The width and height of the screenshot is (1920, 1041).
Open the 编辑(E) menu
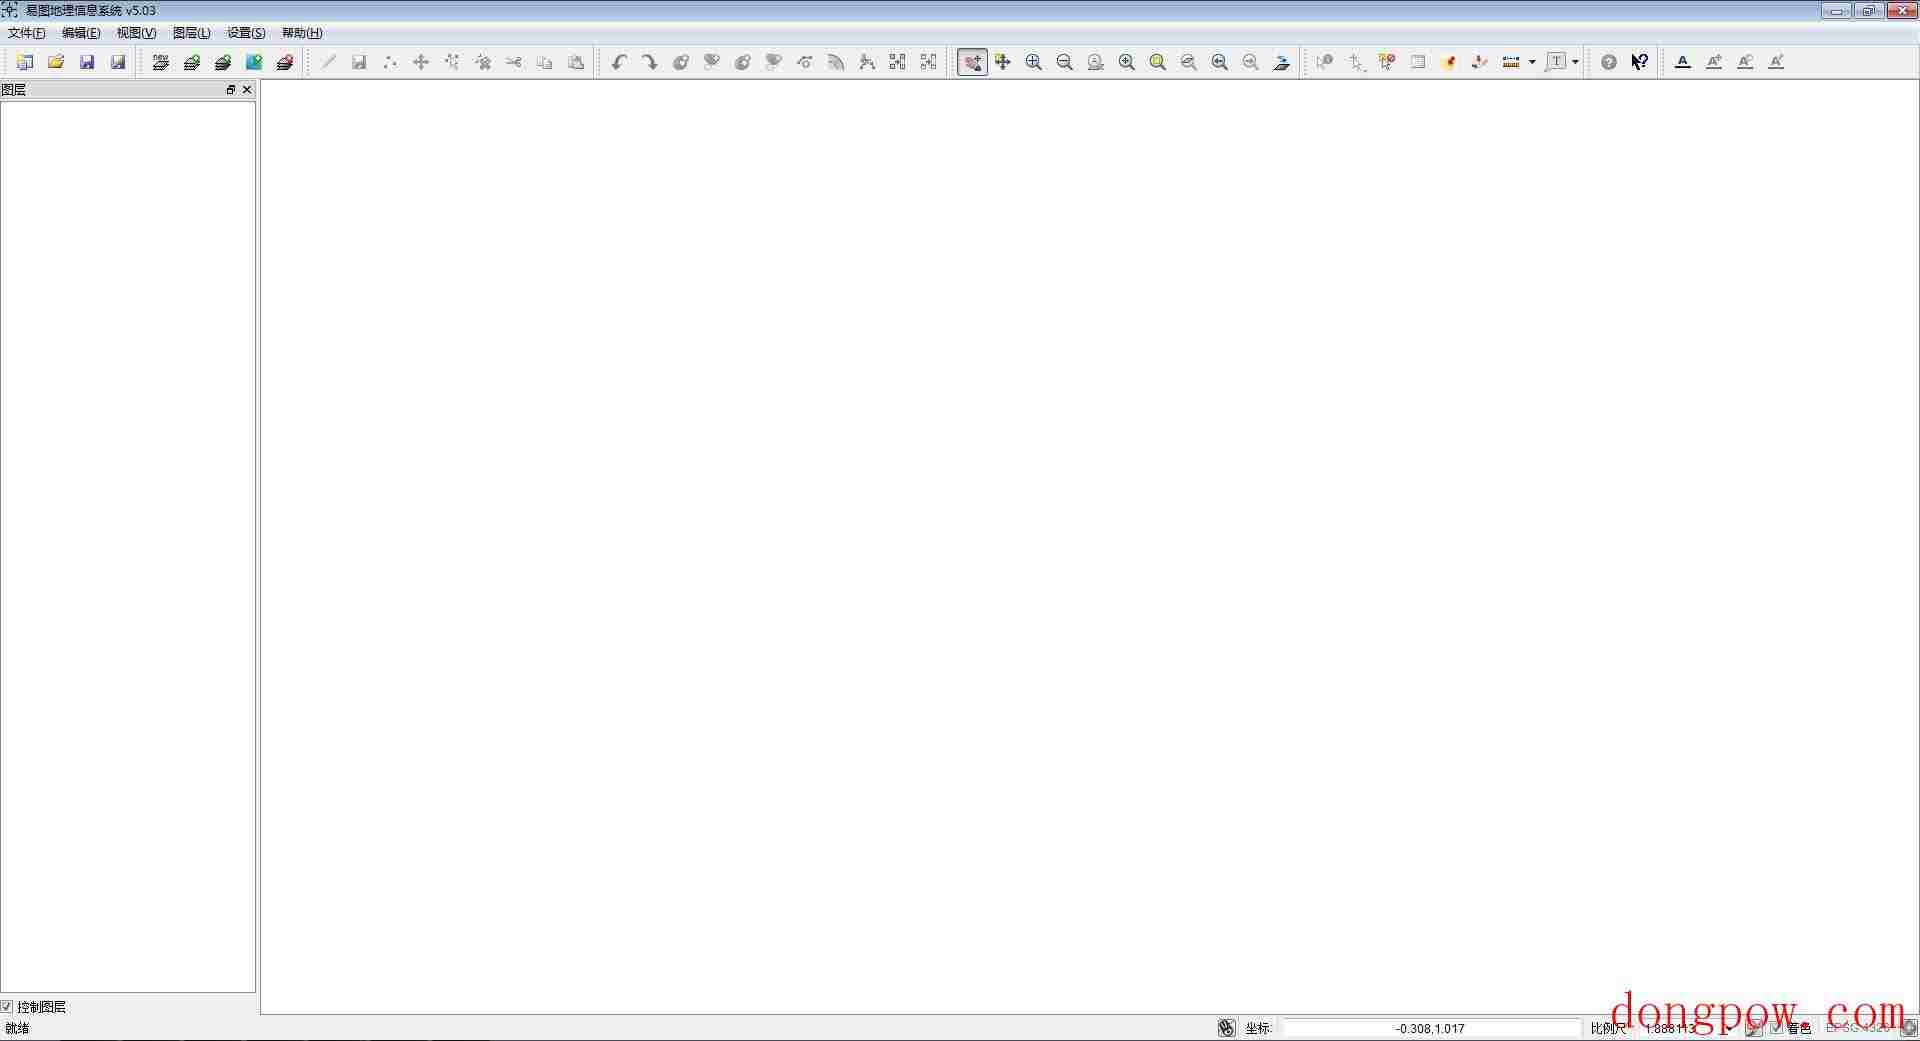tap(81, 33)
